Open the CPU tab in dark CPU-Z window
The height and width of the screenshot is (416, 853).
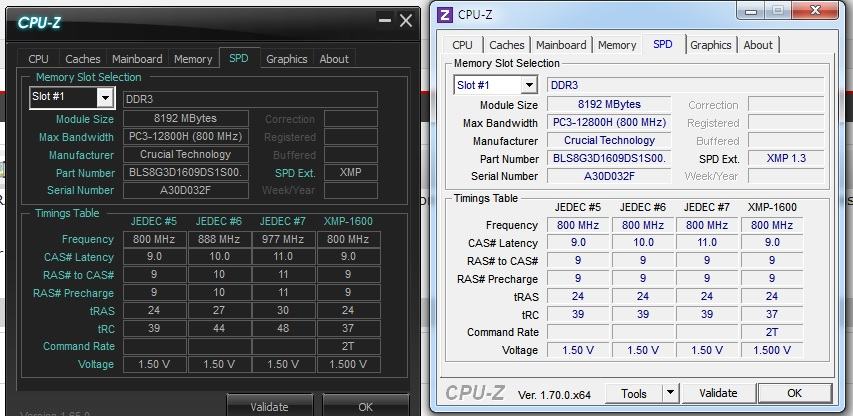[38, 59]
